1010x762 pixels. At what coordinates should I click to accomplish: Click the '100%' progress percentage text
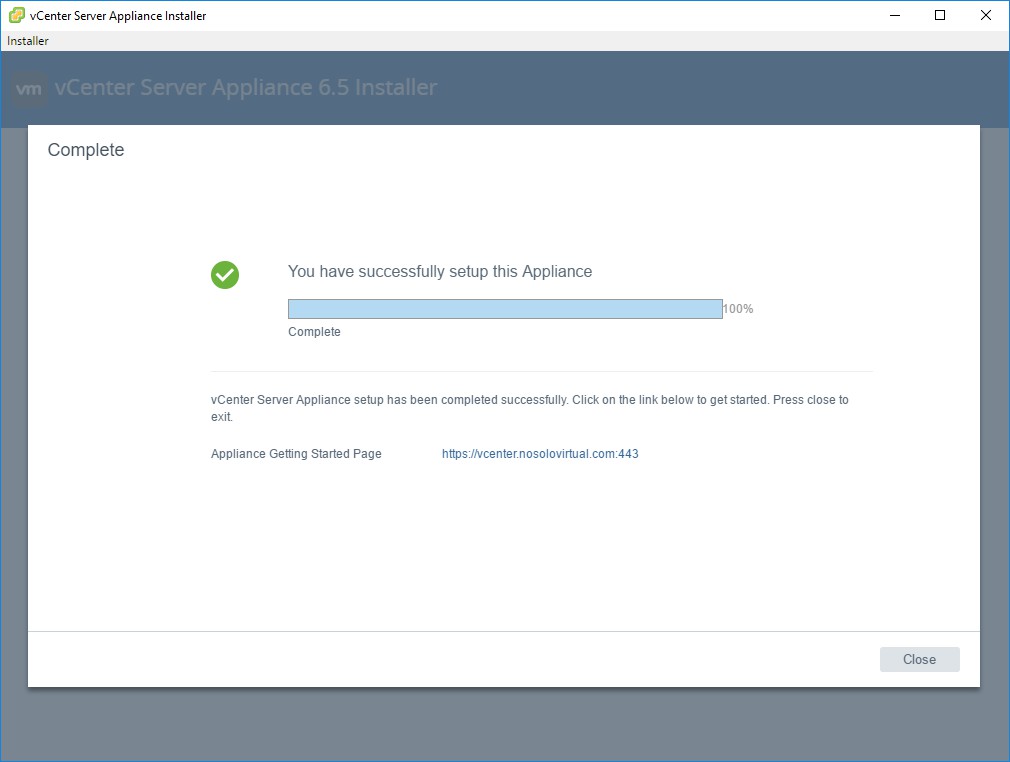tap(738, 309)
